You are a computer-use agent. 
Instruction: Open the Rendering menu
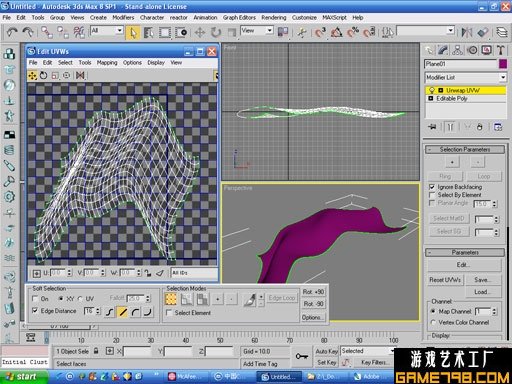coord(274,17)
